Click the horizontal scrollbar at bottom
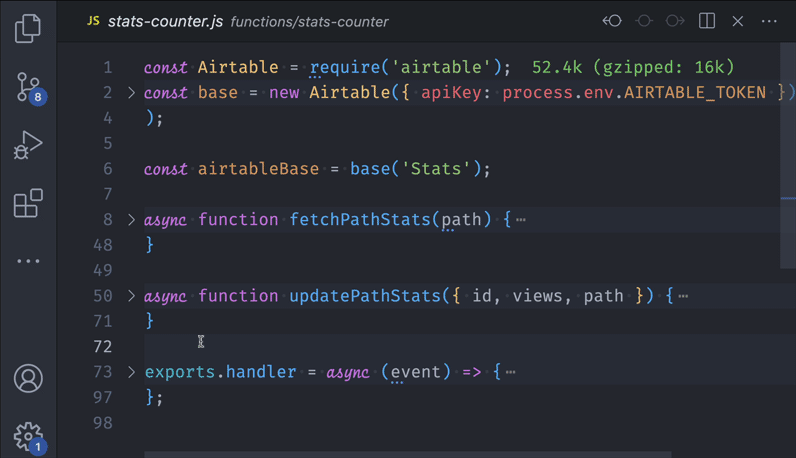 point(408,454)
